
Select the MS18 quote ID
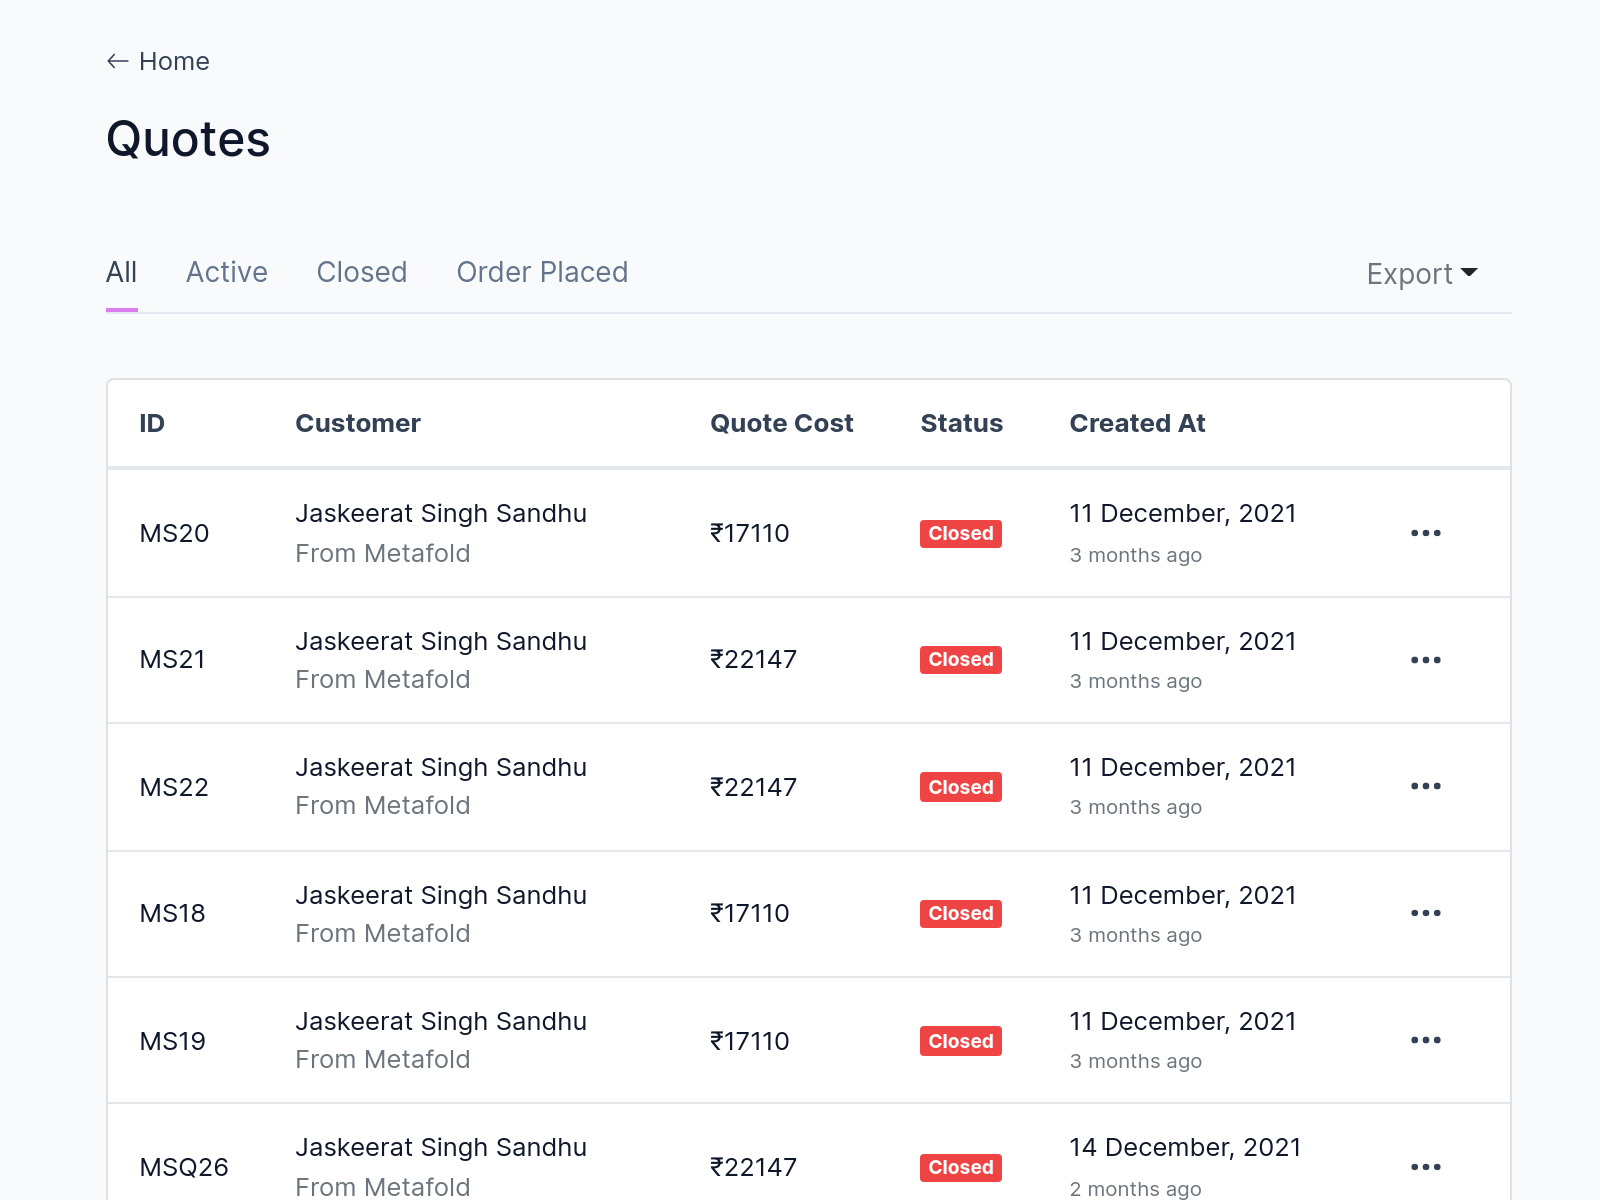point(172,913)
